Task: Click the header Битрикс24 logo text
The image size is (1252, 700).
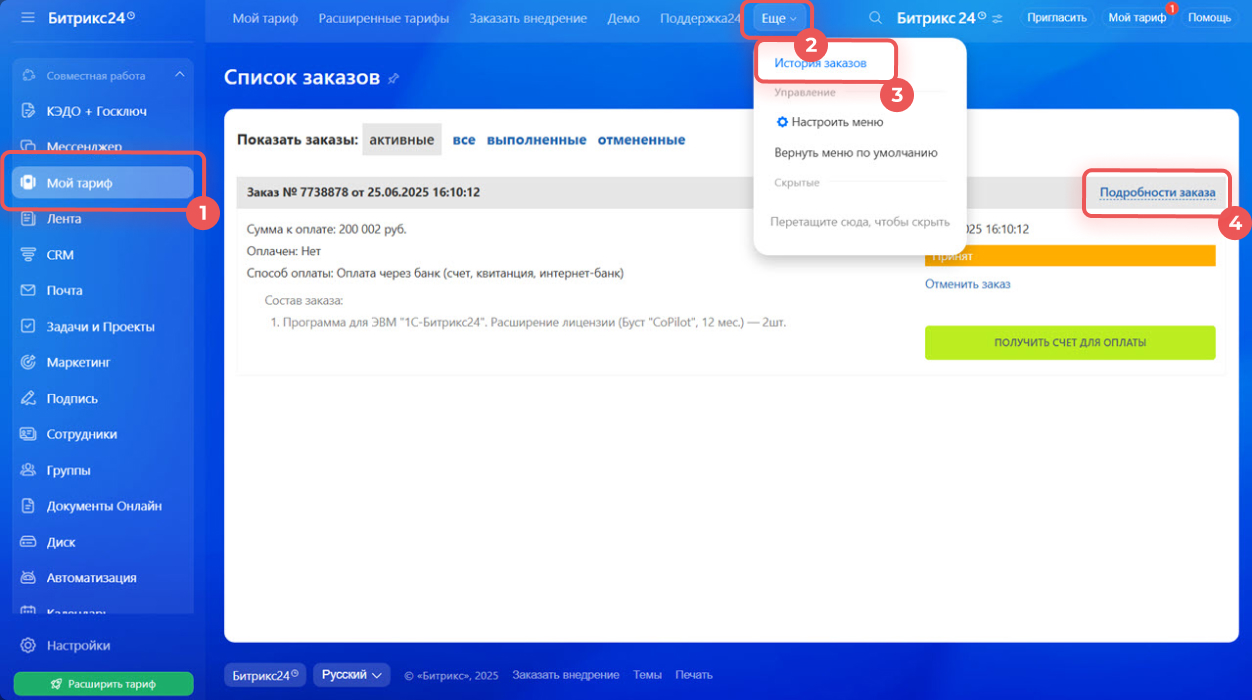Action: click(x=941, y=18)
